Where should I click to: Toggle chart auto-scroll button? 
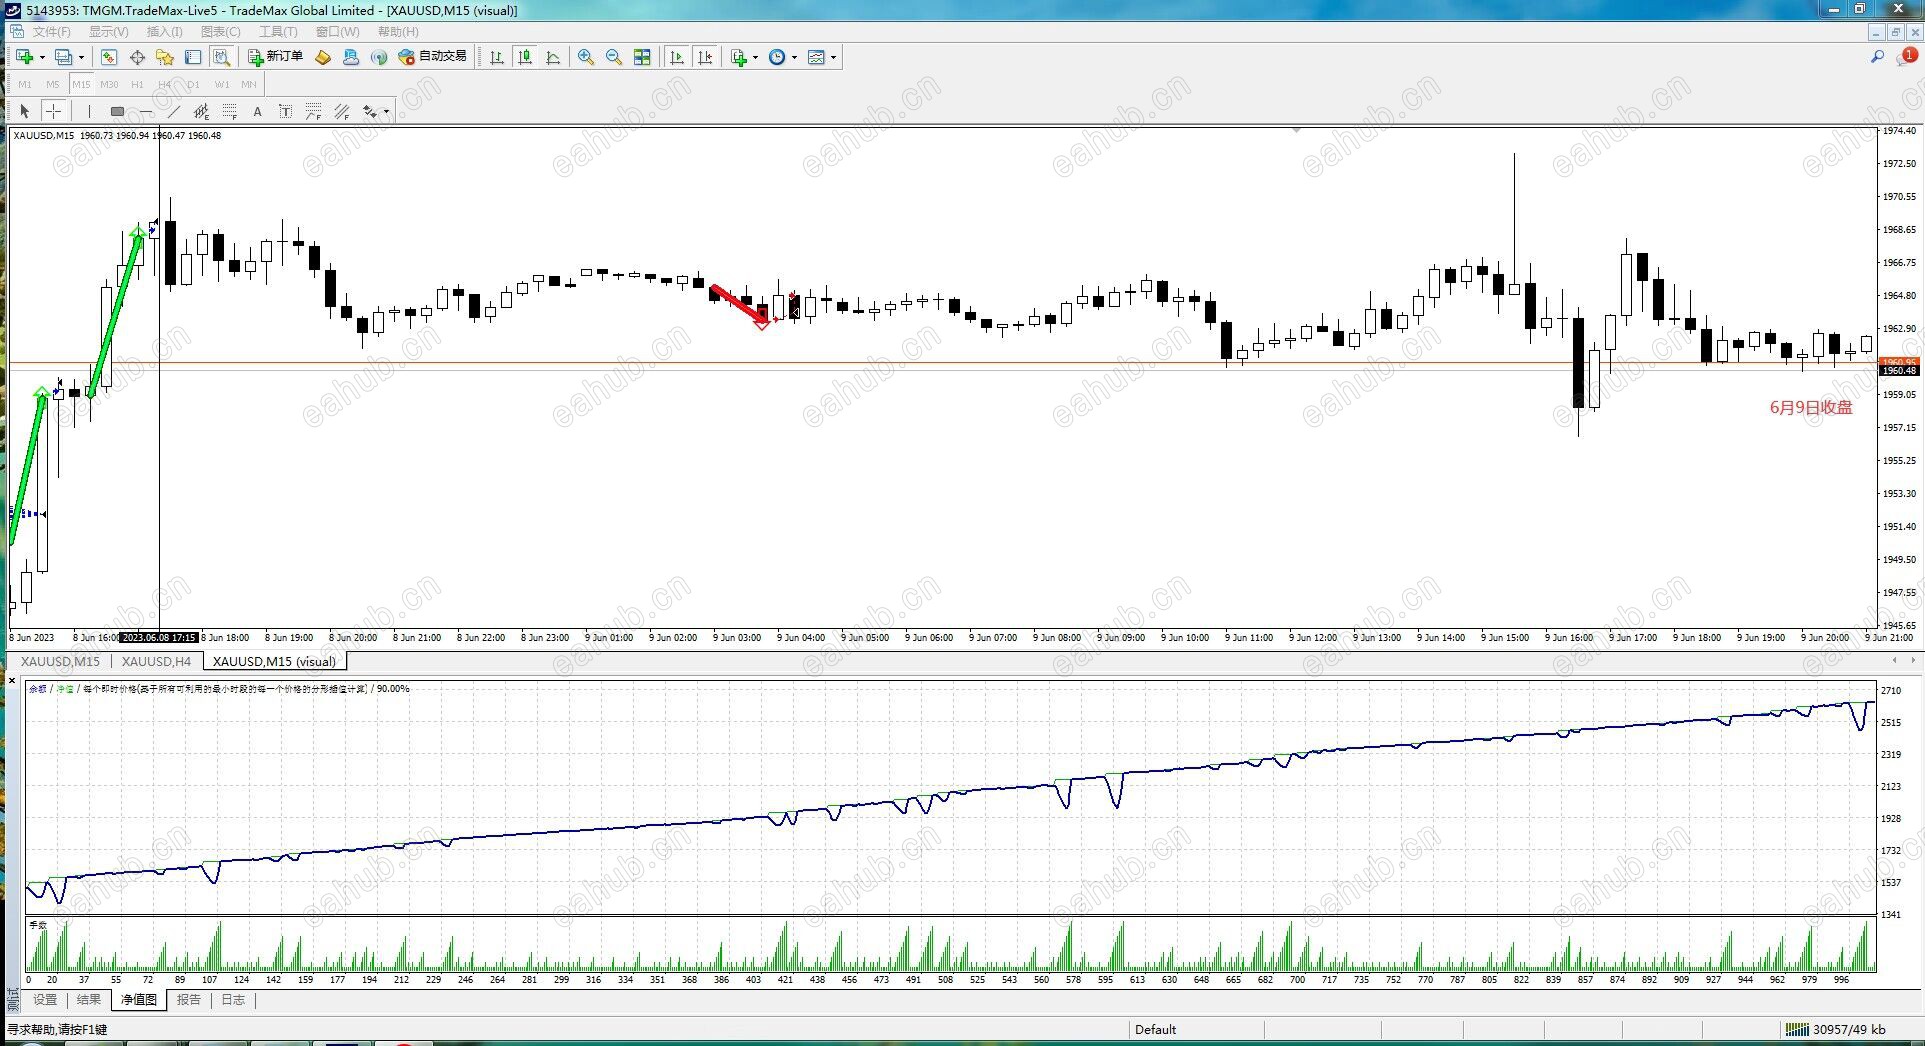click(x=677, y=57)
